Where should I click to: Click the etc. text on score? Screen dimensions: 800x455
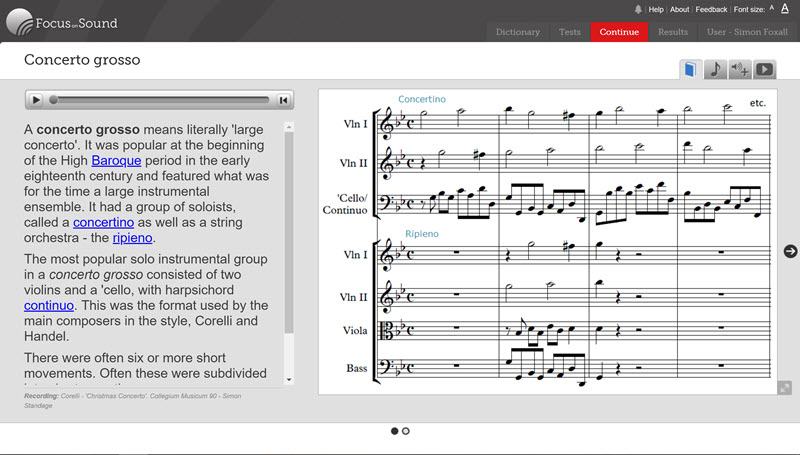pos(758,103)
